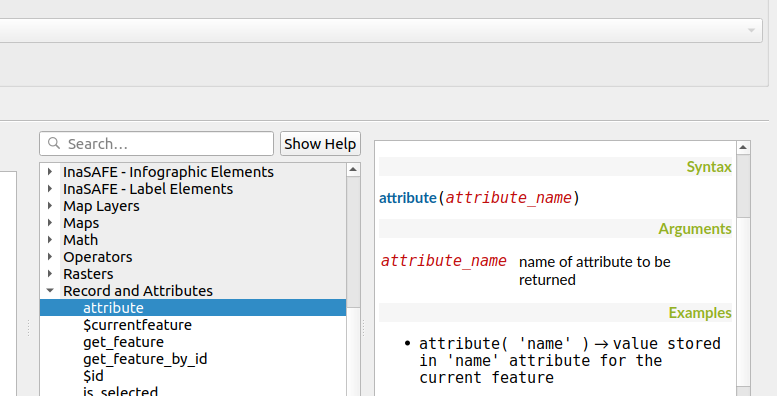Expand the Math function group
This screenshot has height=396, width=777.
tap(50, 239)
